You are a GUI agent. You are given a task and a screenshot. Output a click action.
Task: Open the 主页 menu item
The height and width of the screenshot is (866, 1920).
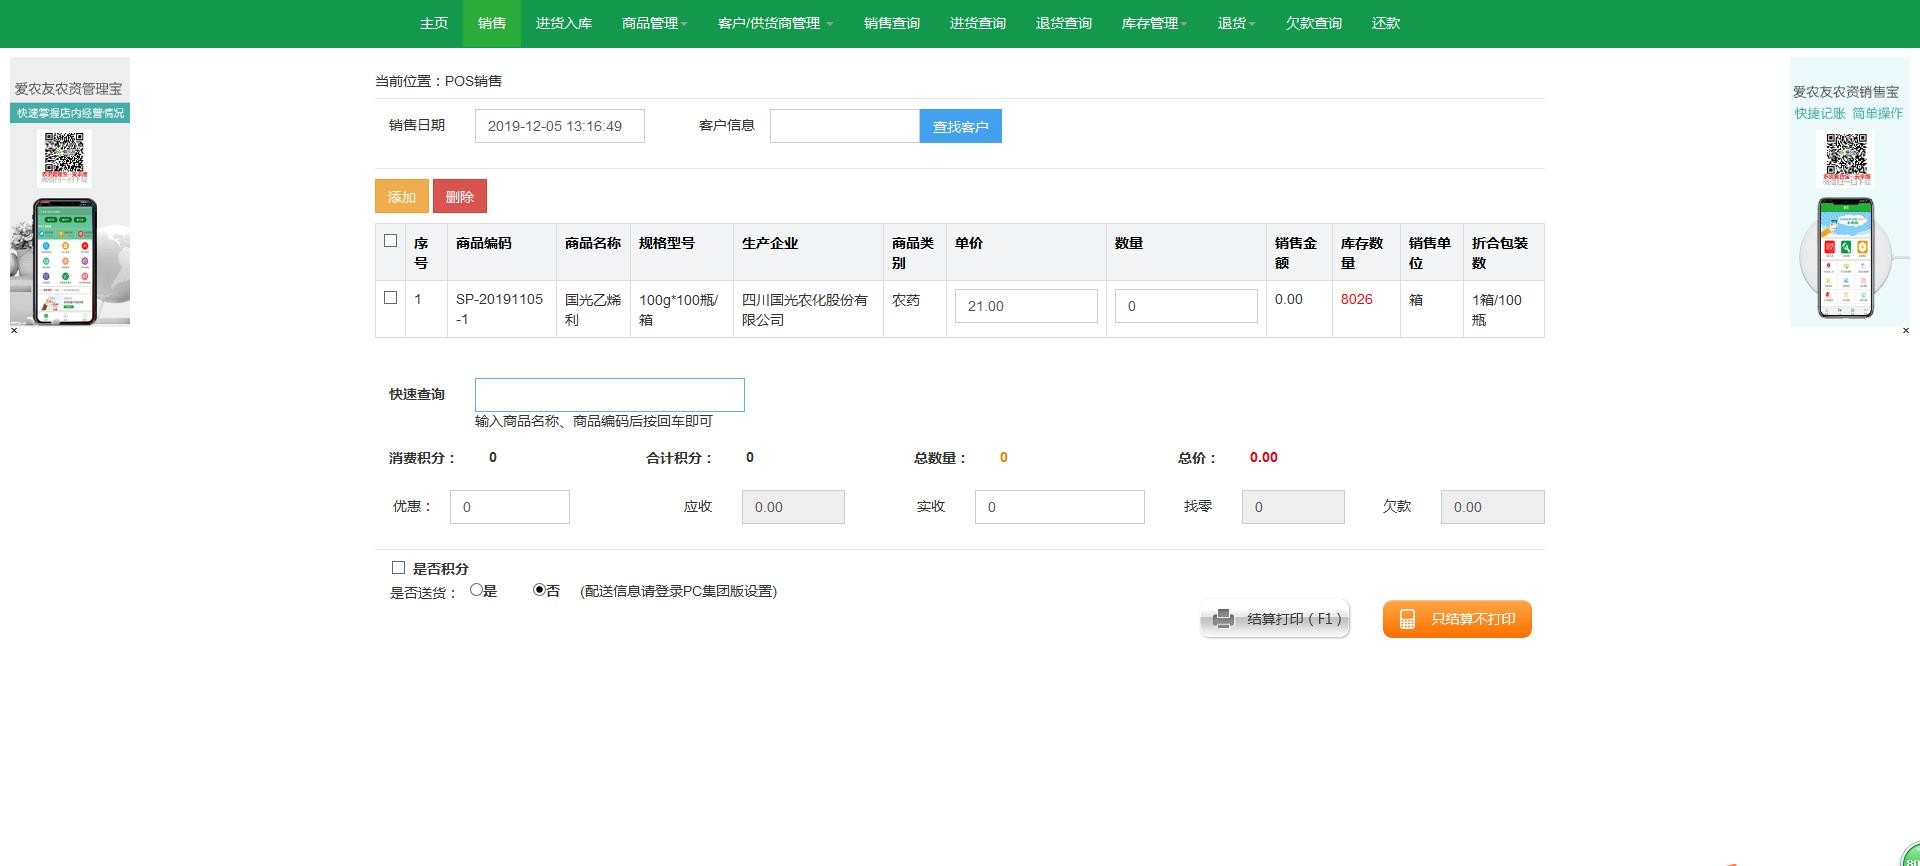tap(434, 23)
